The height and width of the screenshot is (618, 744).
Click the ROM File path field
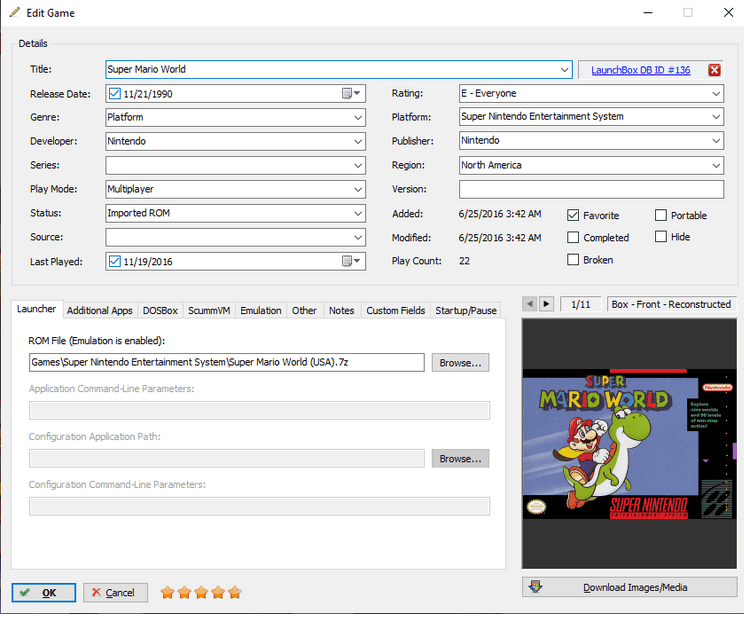[x=227, y=363]
